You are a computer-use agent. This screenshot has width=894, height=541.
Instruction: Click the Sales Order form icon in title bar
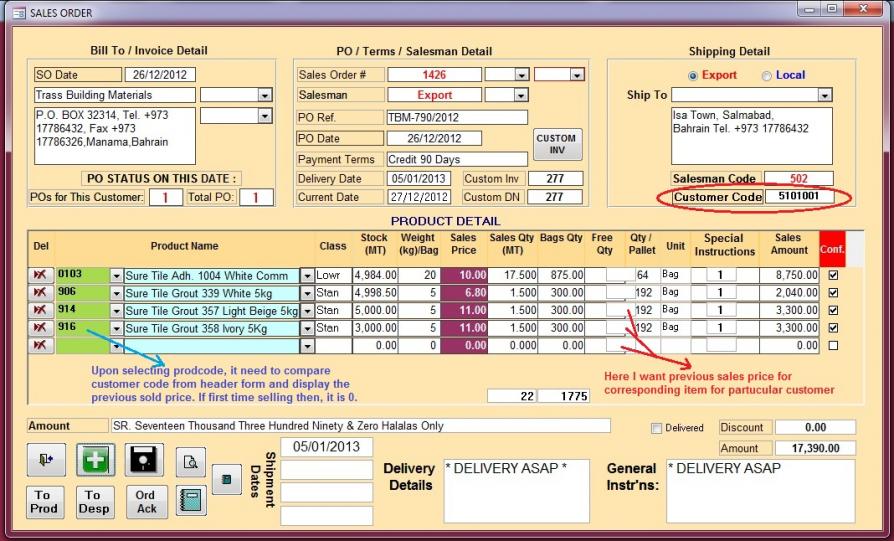(19, 13)
